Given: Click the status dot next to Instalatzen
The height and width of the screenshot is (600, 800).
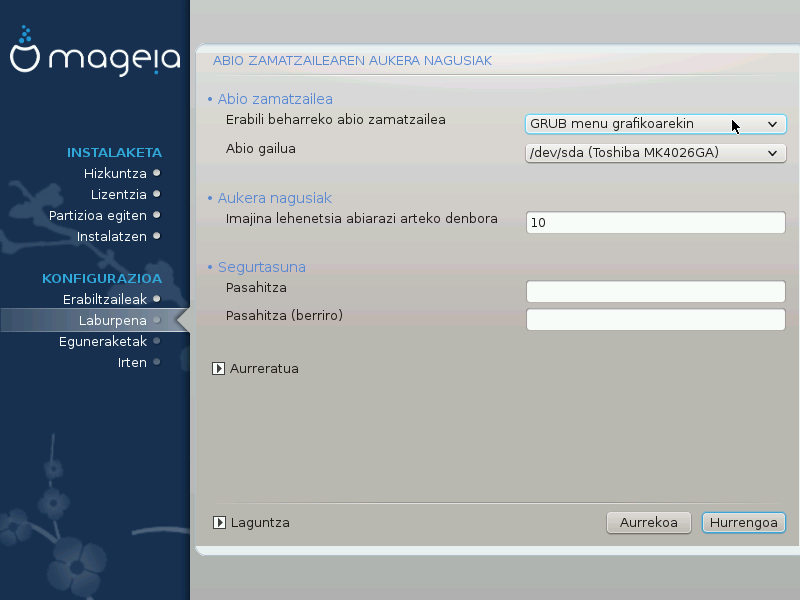Looking at the screenshot, I should pyautogui.click(x=157, y=236).
